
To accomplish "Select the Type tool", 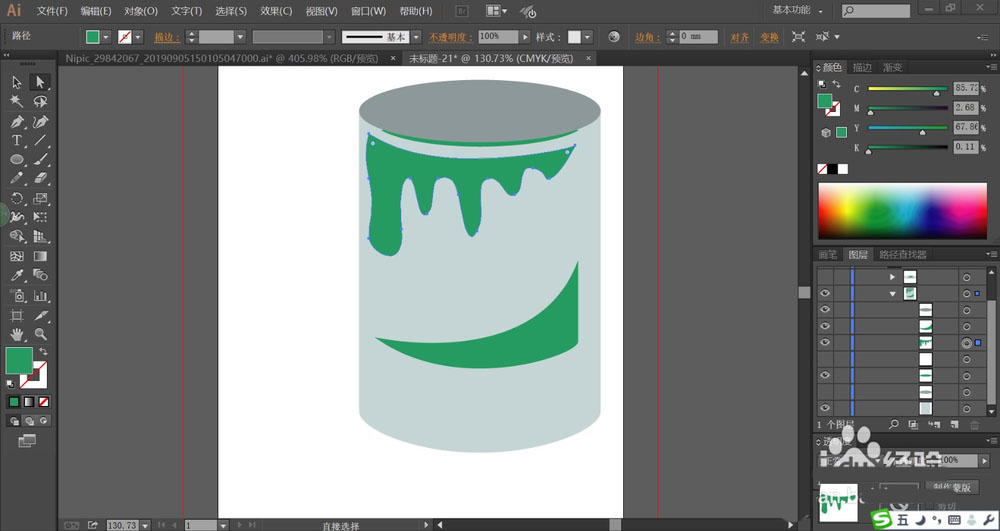I will coord(17,140).
